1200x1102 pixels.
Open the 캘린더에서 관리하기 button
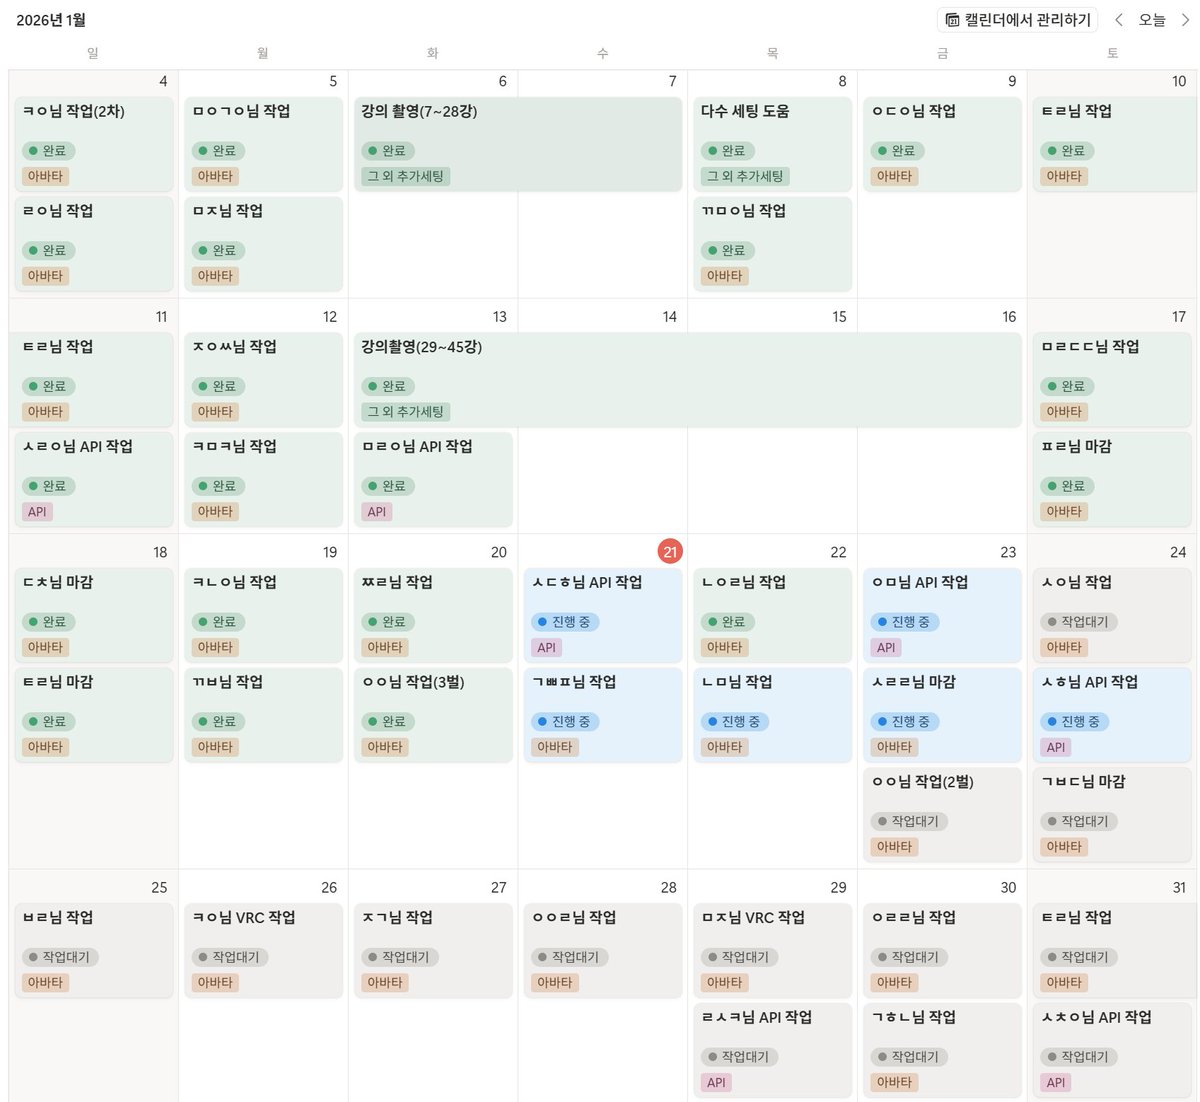coord(1017,20)
